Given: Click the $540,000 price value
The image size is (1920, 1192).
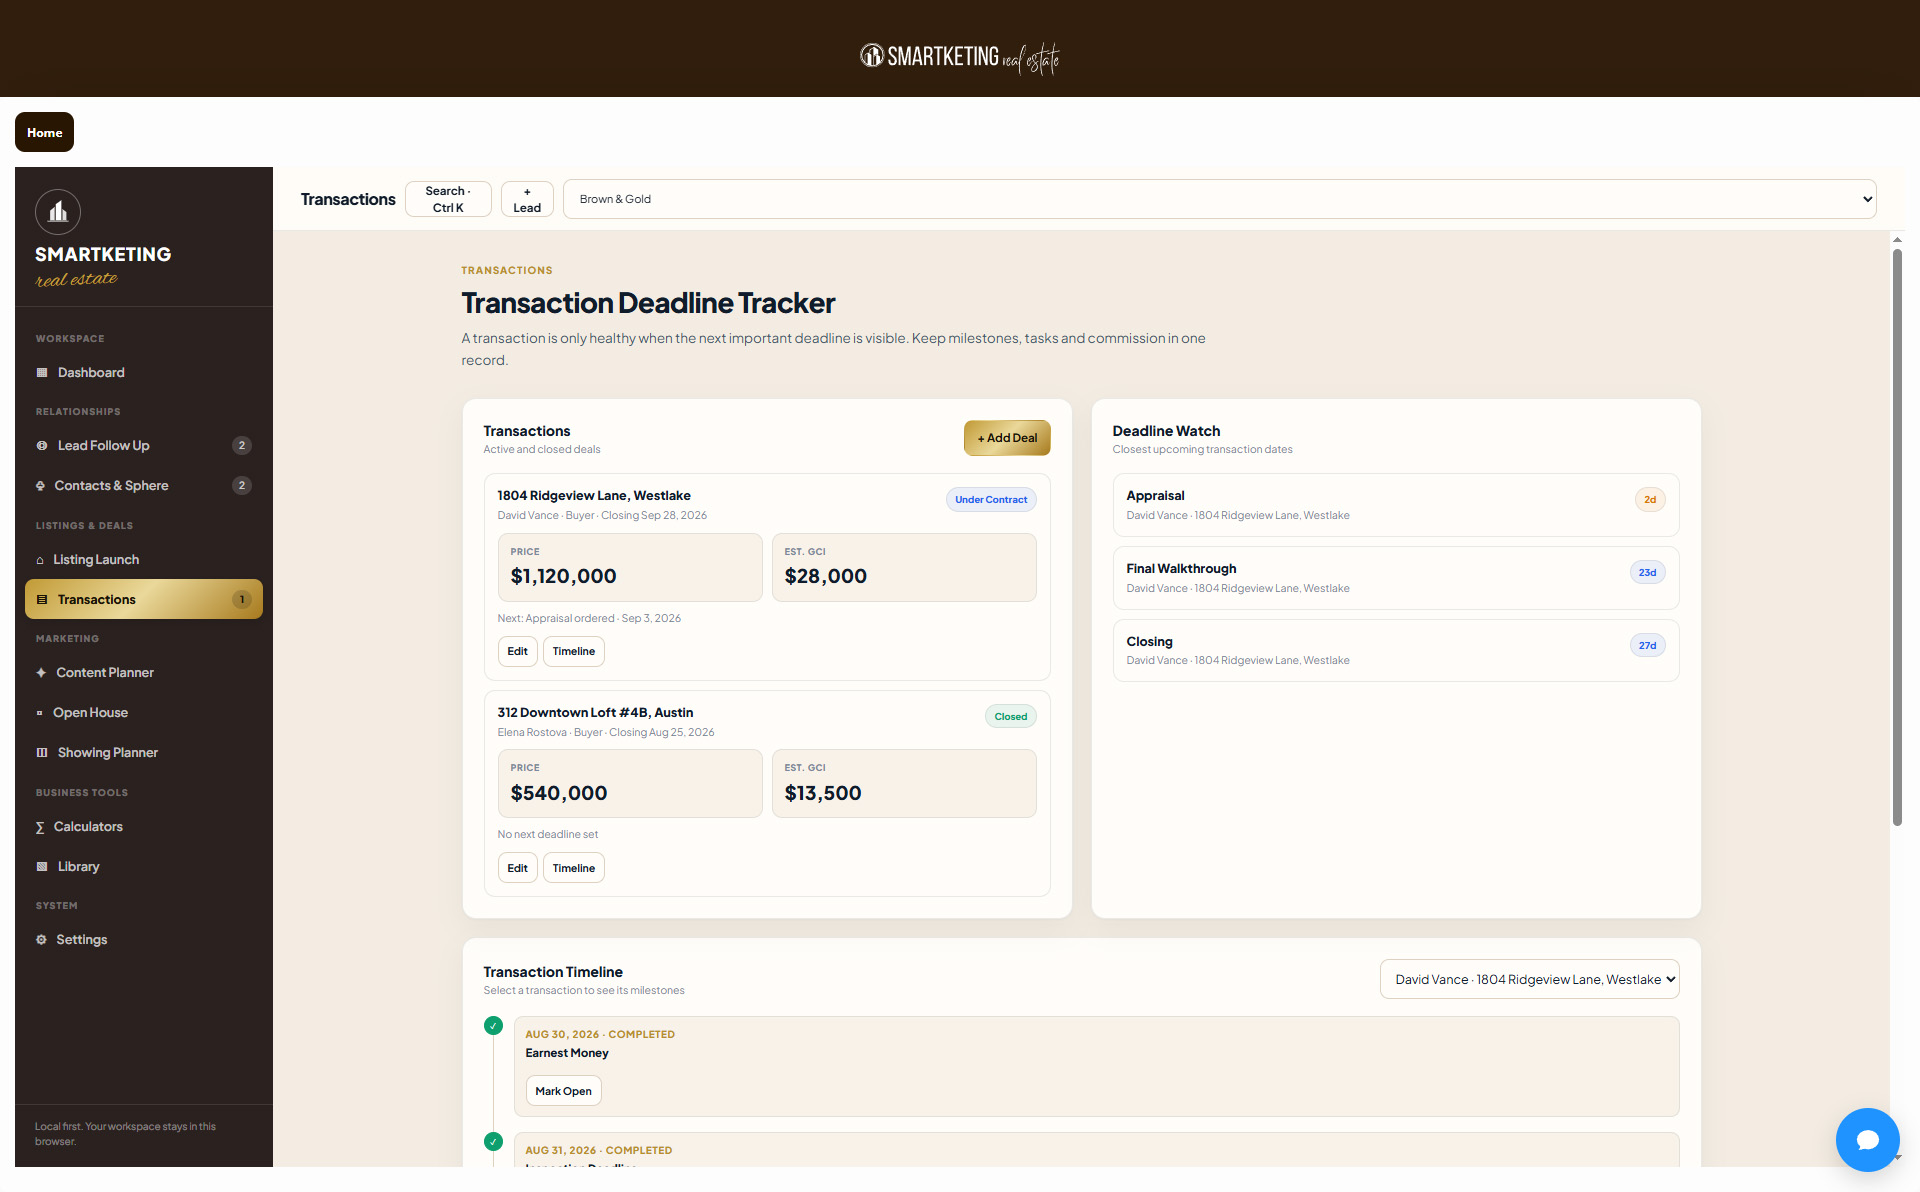Looking at the screenshot, I should 558,793.
